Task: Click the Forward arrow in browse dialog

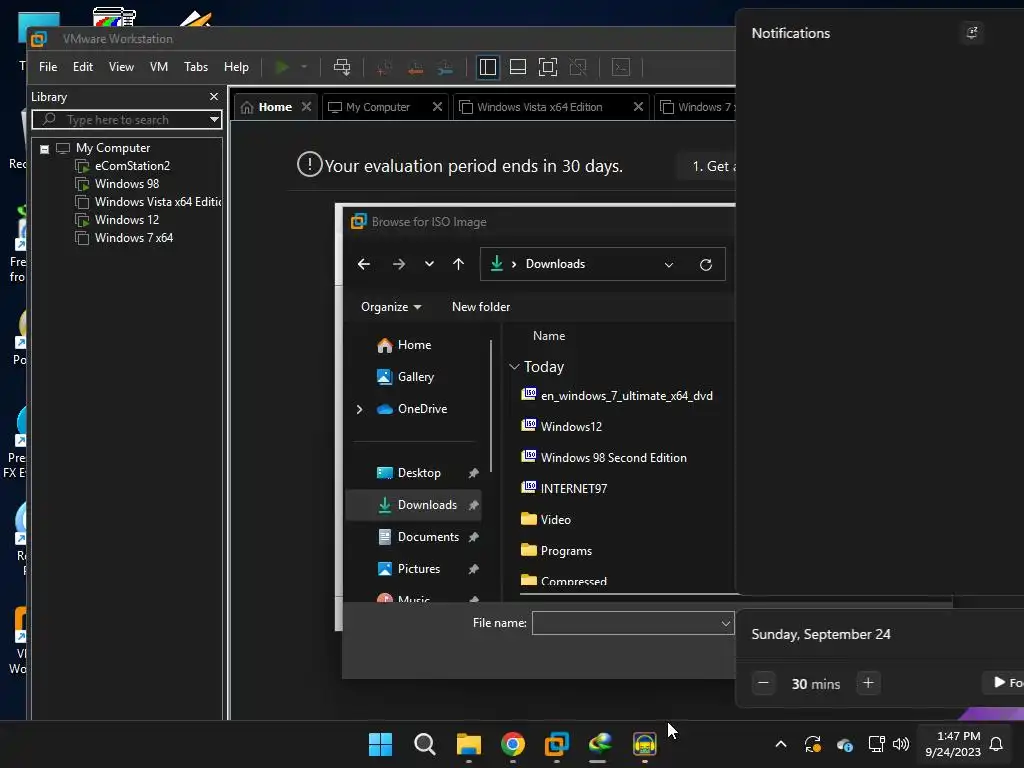Action: 398,264
